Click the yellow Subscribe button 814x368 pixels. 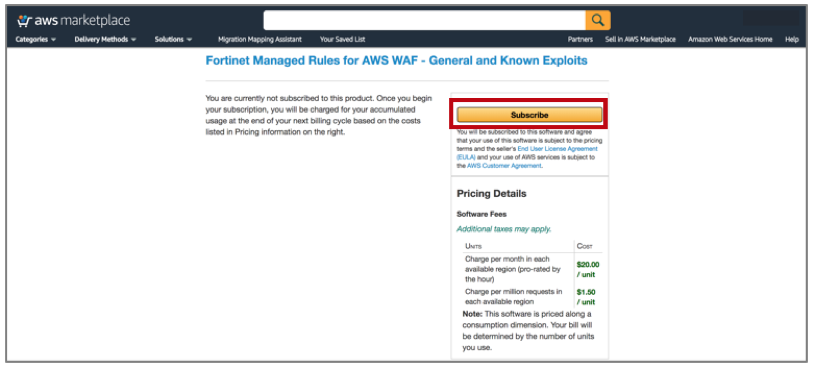pyautogui.click(x=529, y=115)
